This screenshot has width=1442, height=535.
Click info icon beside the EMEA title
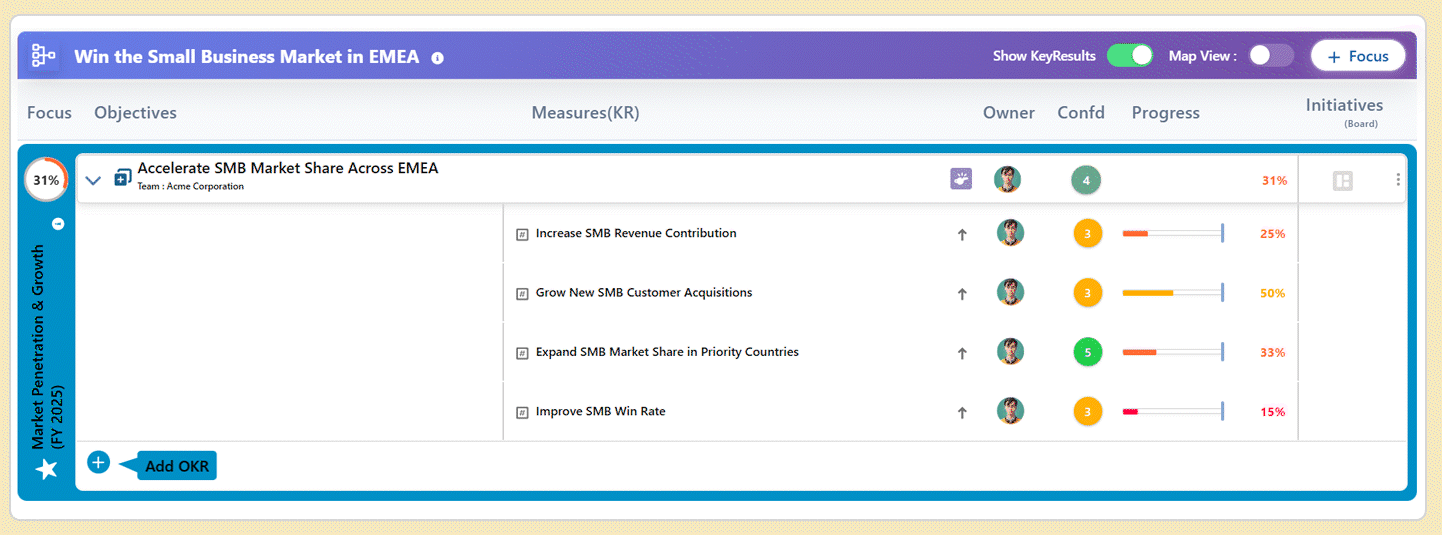coord(437,58)
